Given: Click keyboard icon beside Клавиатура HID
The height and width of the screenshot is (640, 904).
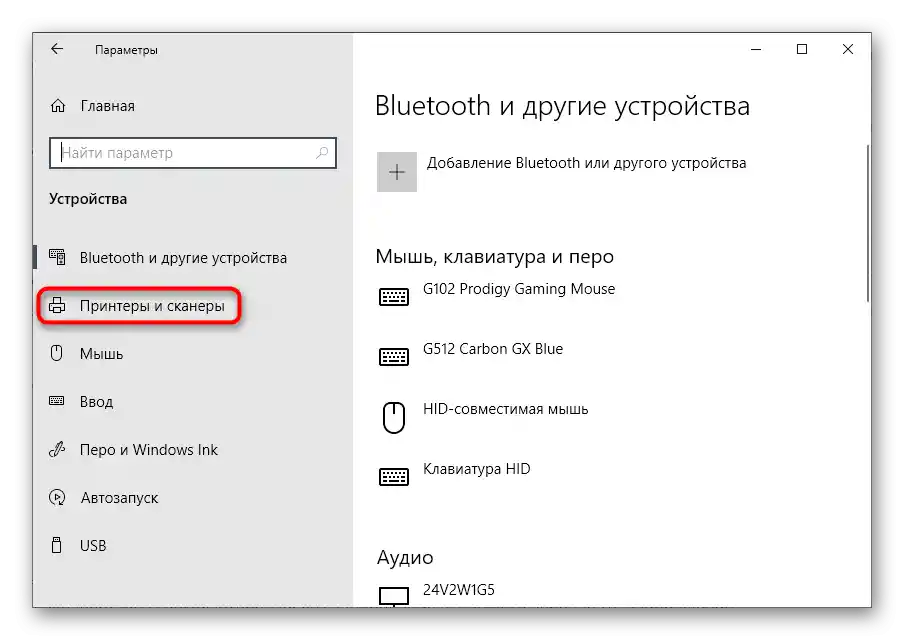Looking at the screenshot, I should pos(394,477).
